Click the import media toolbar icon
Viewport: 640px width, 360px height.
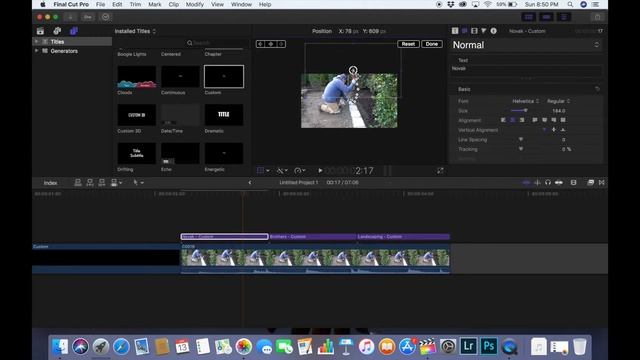(70, 17)
